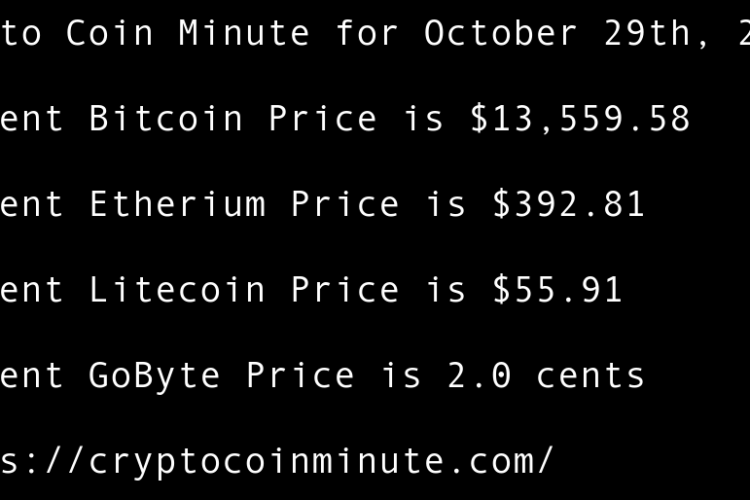Click Price in the Litecoin line
Viewport: 750px width, 500px height.
click(345, 291)
